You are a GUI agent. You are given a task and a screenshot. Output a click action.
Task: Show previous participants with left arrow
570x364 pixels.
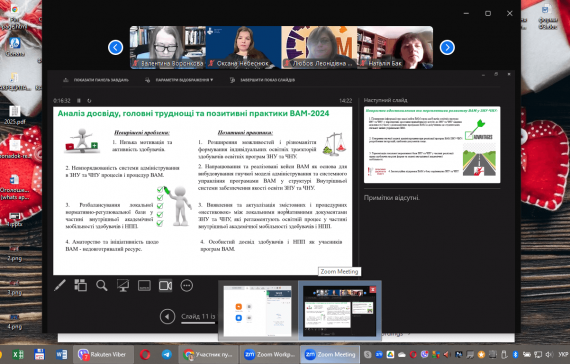(115, 47)
